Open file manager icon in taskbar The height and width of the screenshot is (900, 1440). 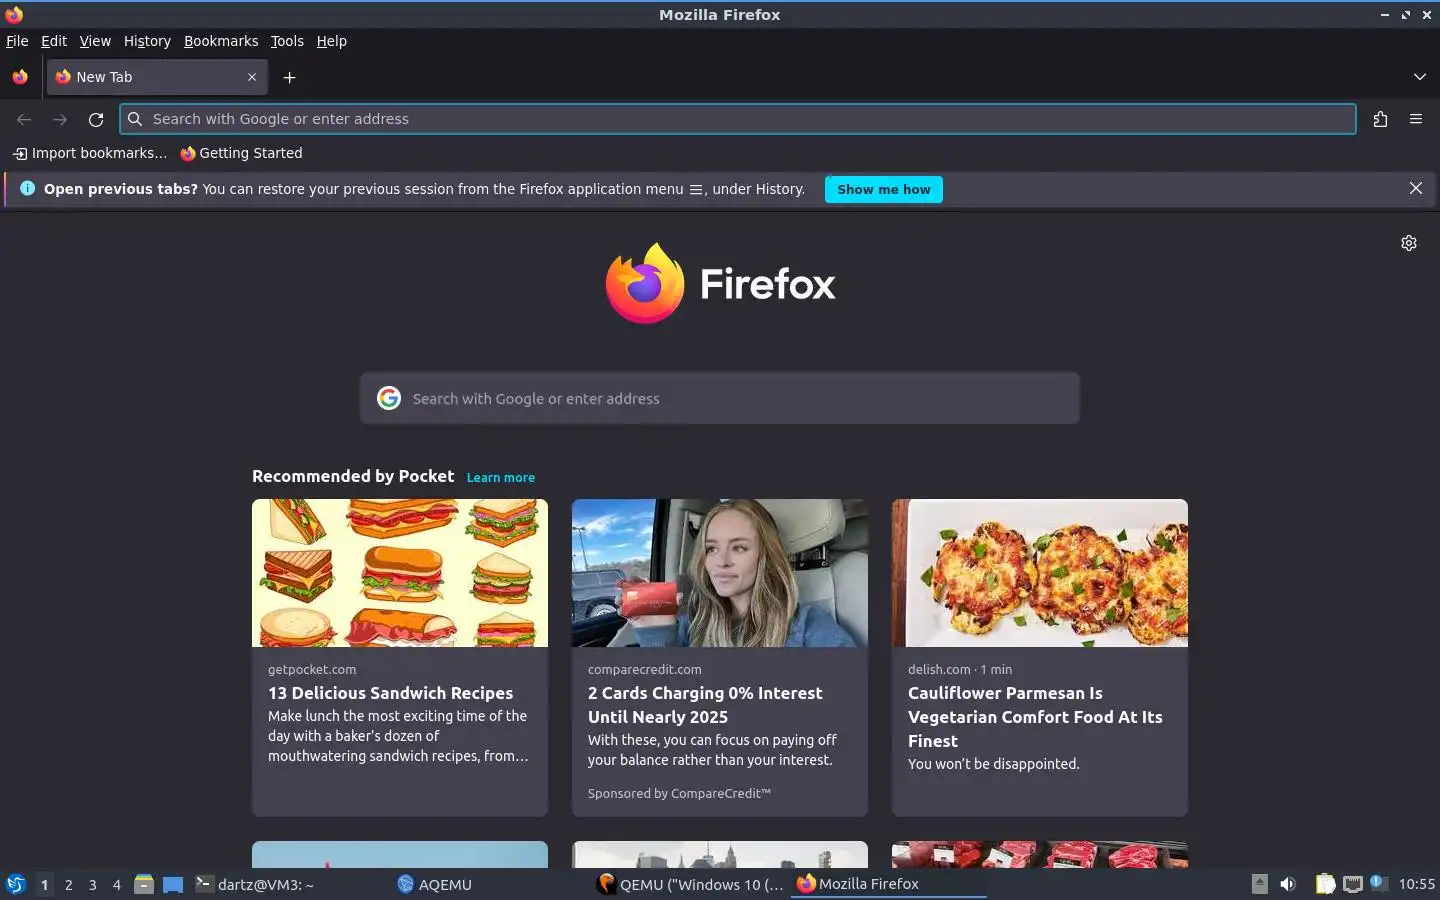tap(144, 884)
